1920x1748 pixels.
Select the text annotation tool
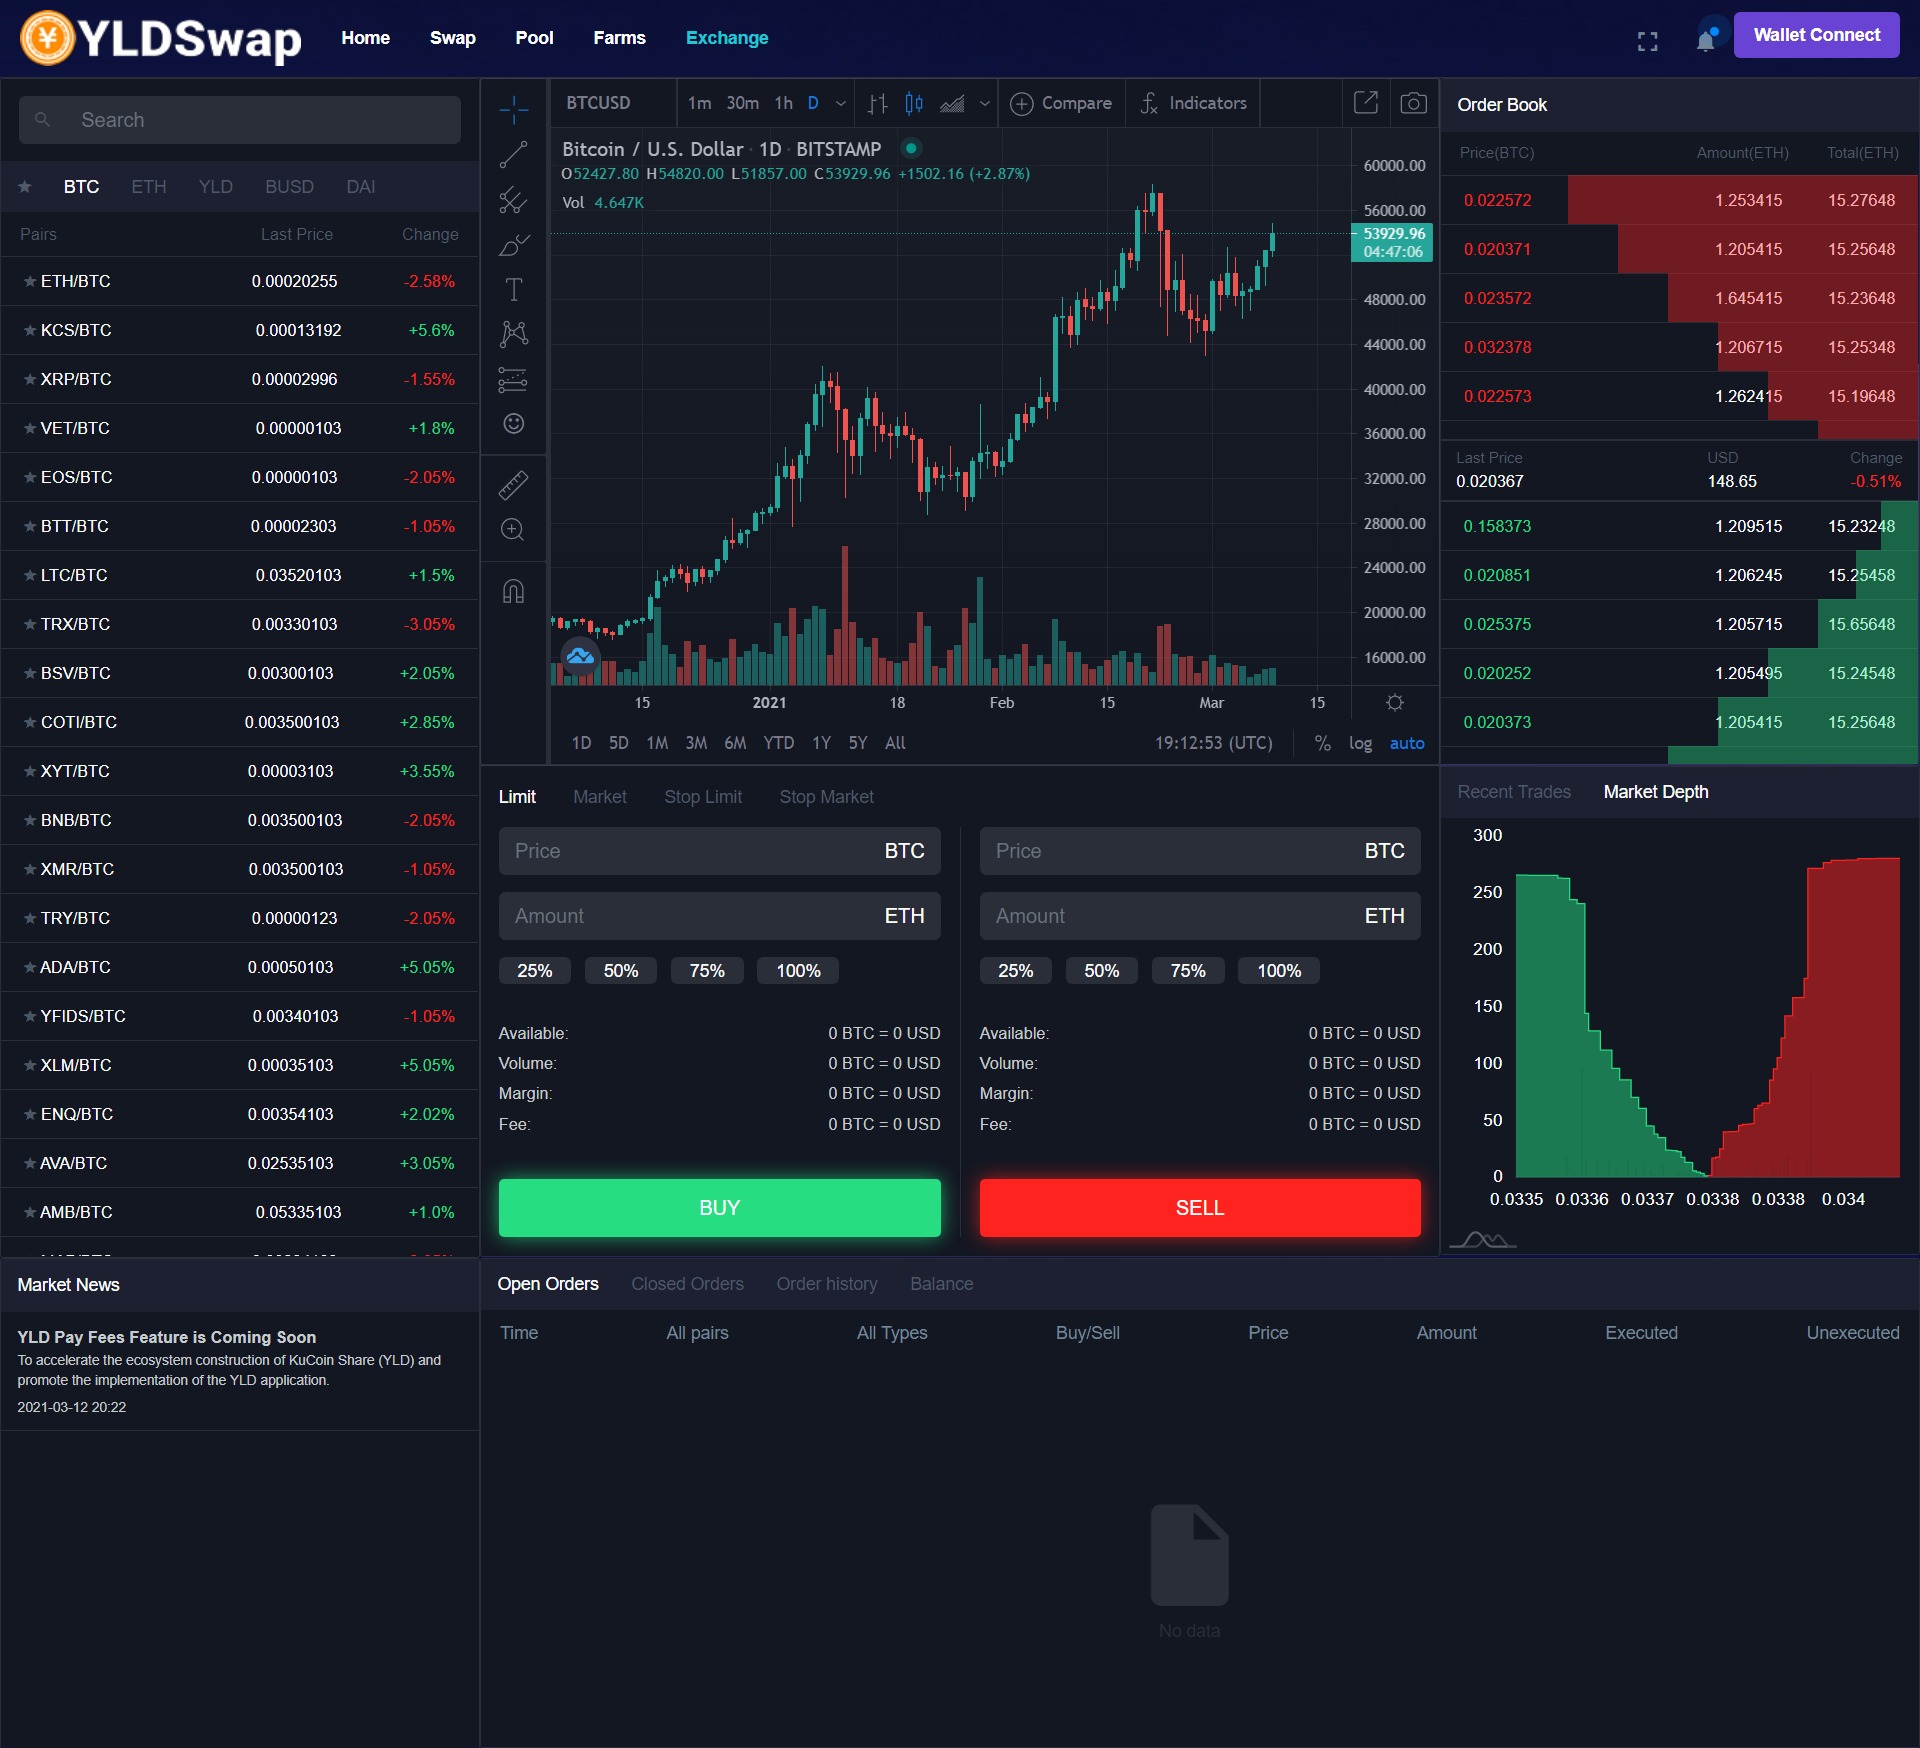(513, 290)
